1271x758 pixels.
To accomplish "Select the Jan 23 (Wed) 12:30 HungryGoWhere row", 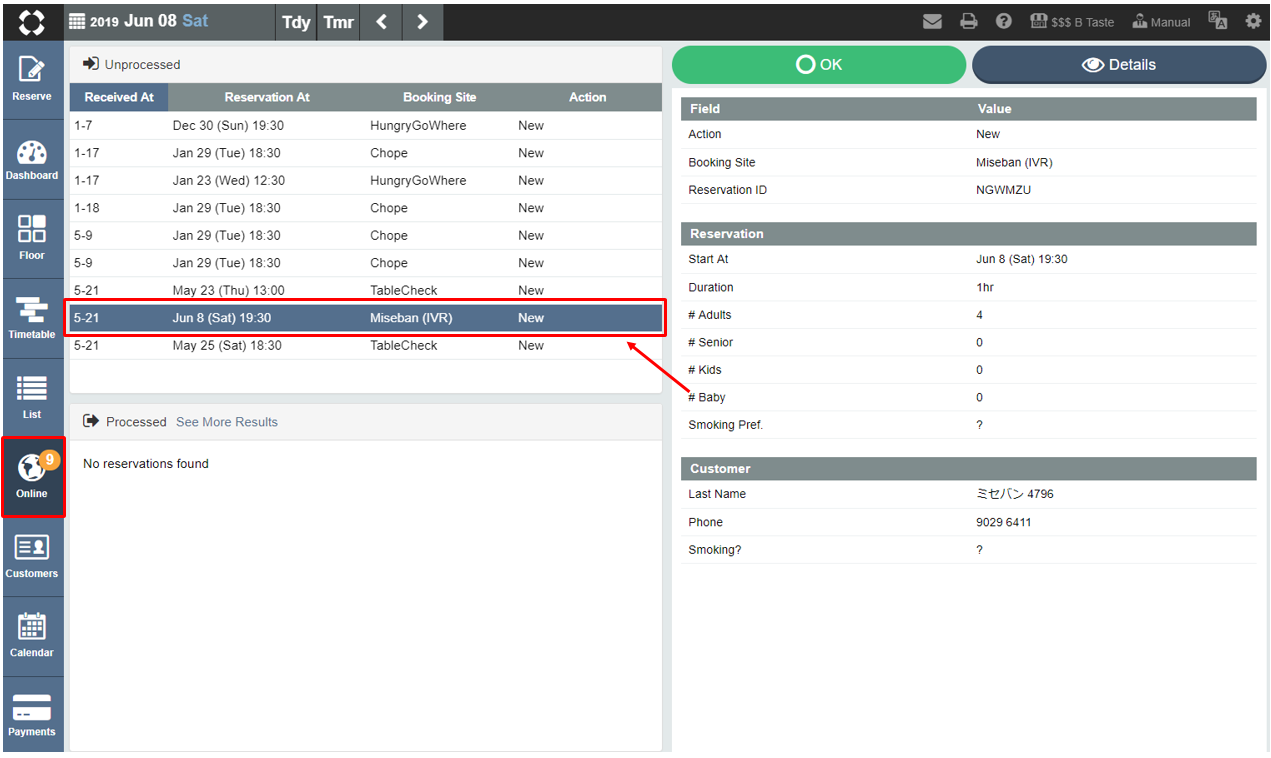I will coord(366,181).
